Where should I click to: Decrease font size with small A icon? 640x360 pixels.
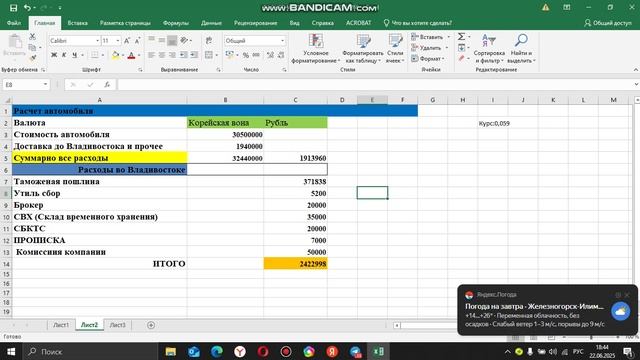tap(137, 40)
